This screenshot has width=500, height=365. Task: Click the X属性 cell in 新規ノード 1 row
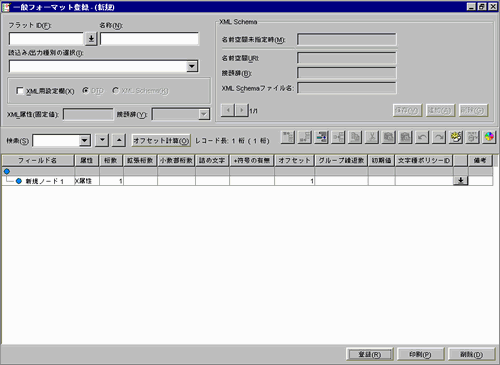pos(87,181)
